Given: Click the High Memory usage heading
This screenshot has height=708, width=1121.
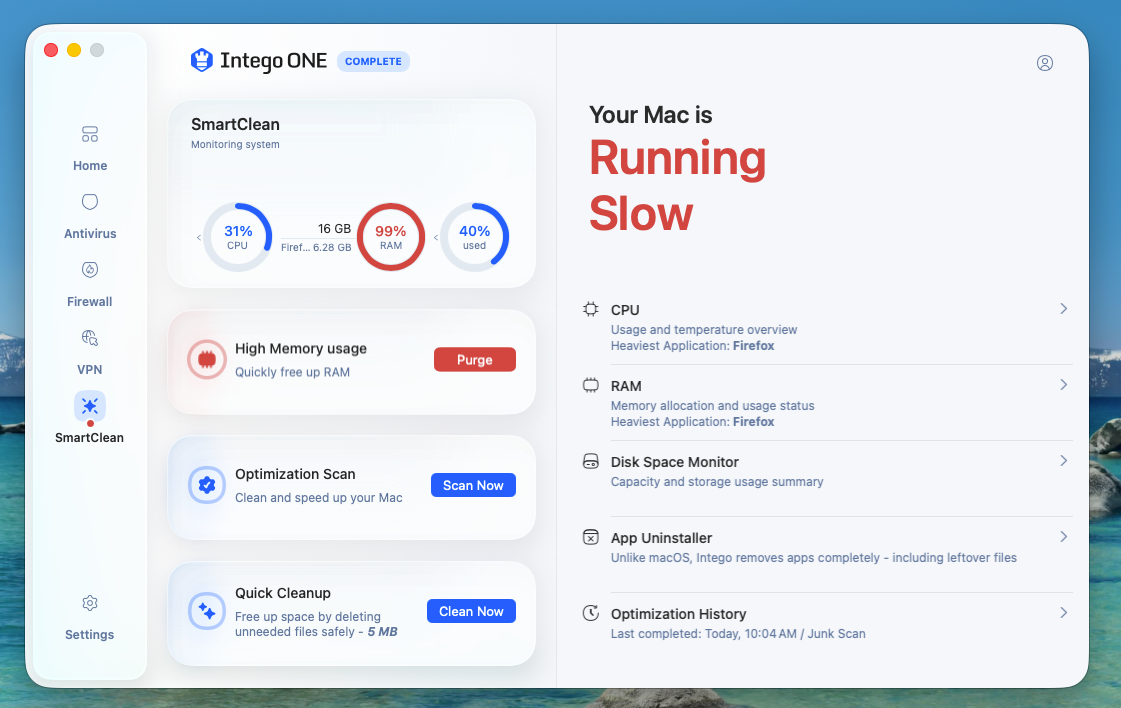Looking at the screenshot, I should click(x=301, y=348).
